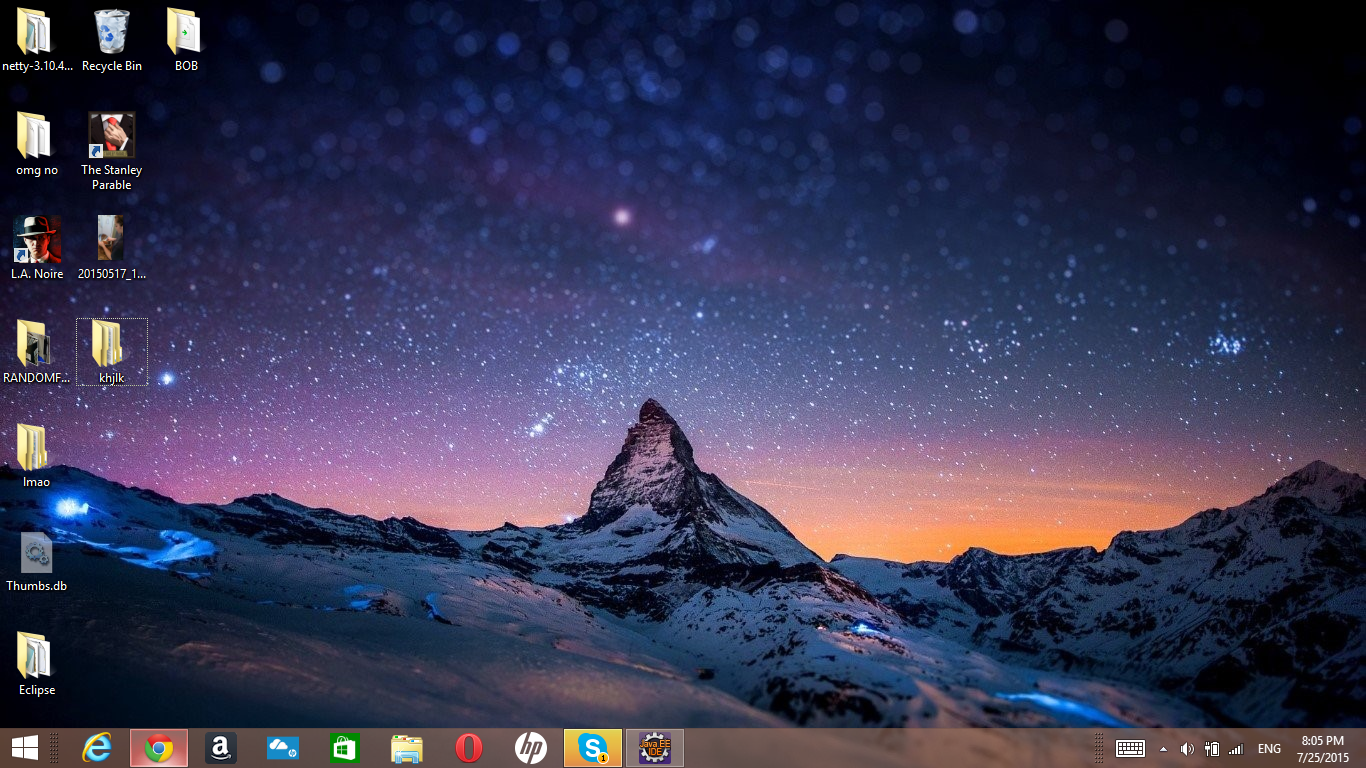Toggle the touch keyboard icon
Image resolution: width=1366 pixels, height=768 pixels.
(x=1130, y=749)
